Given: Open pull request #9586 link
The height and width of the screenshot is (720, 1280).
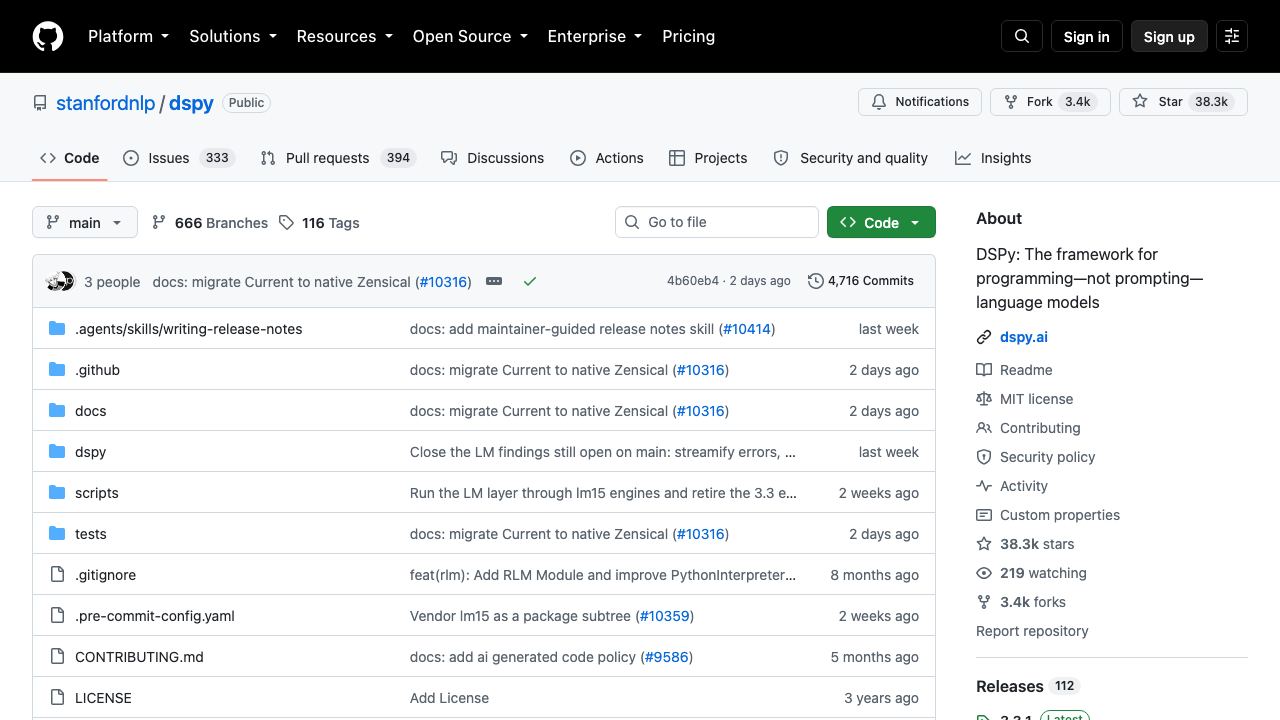Looking at the screenshot, I should 667,657.
